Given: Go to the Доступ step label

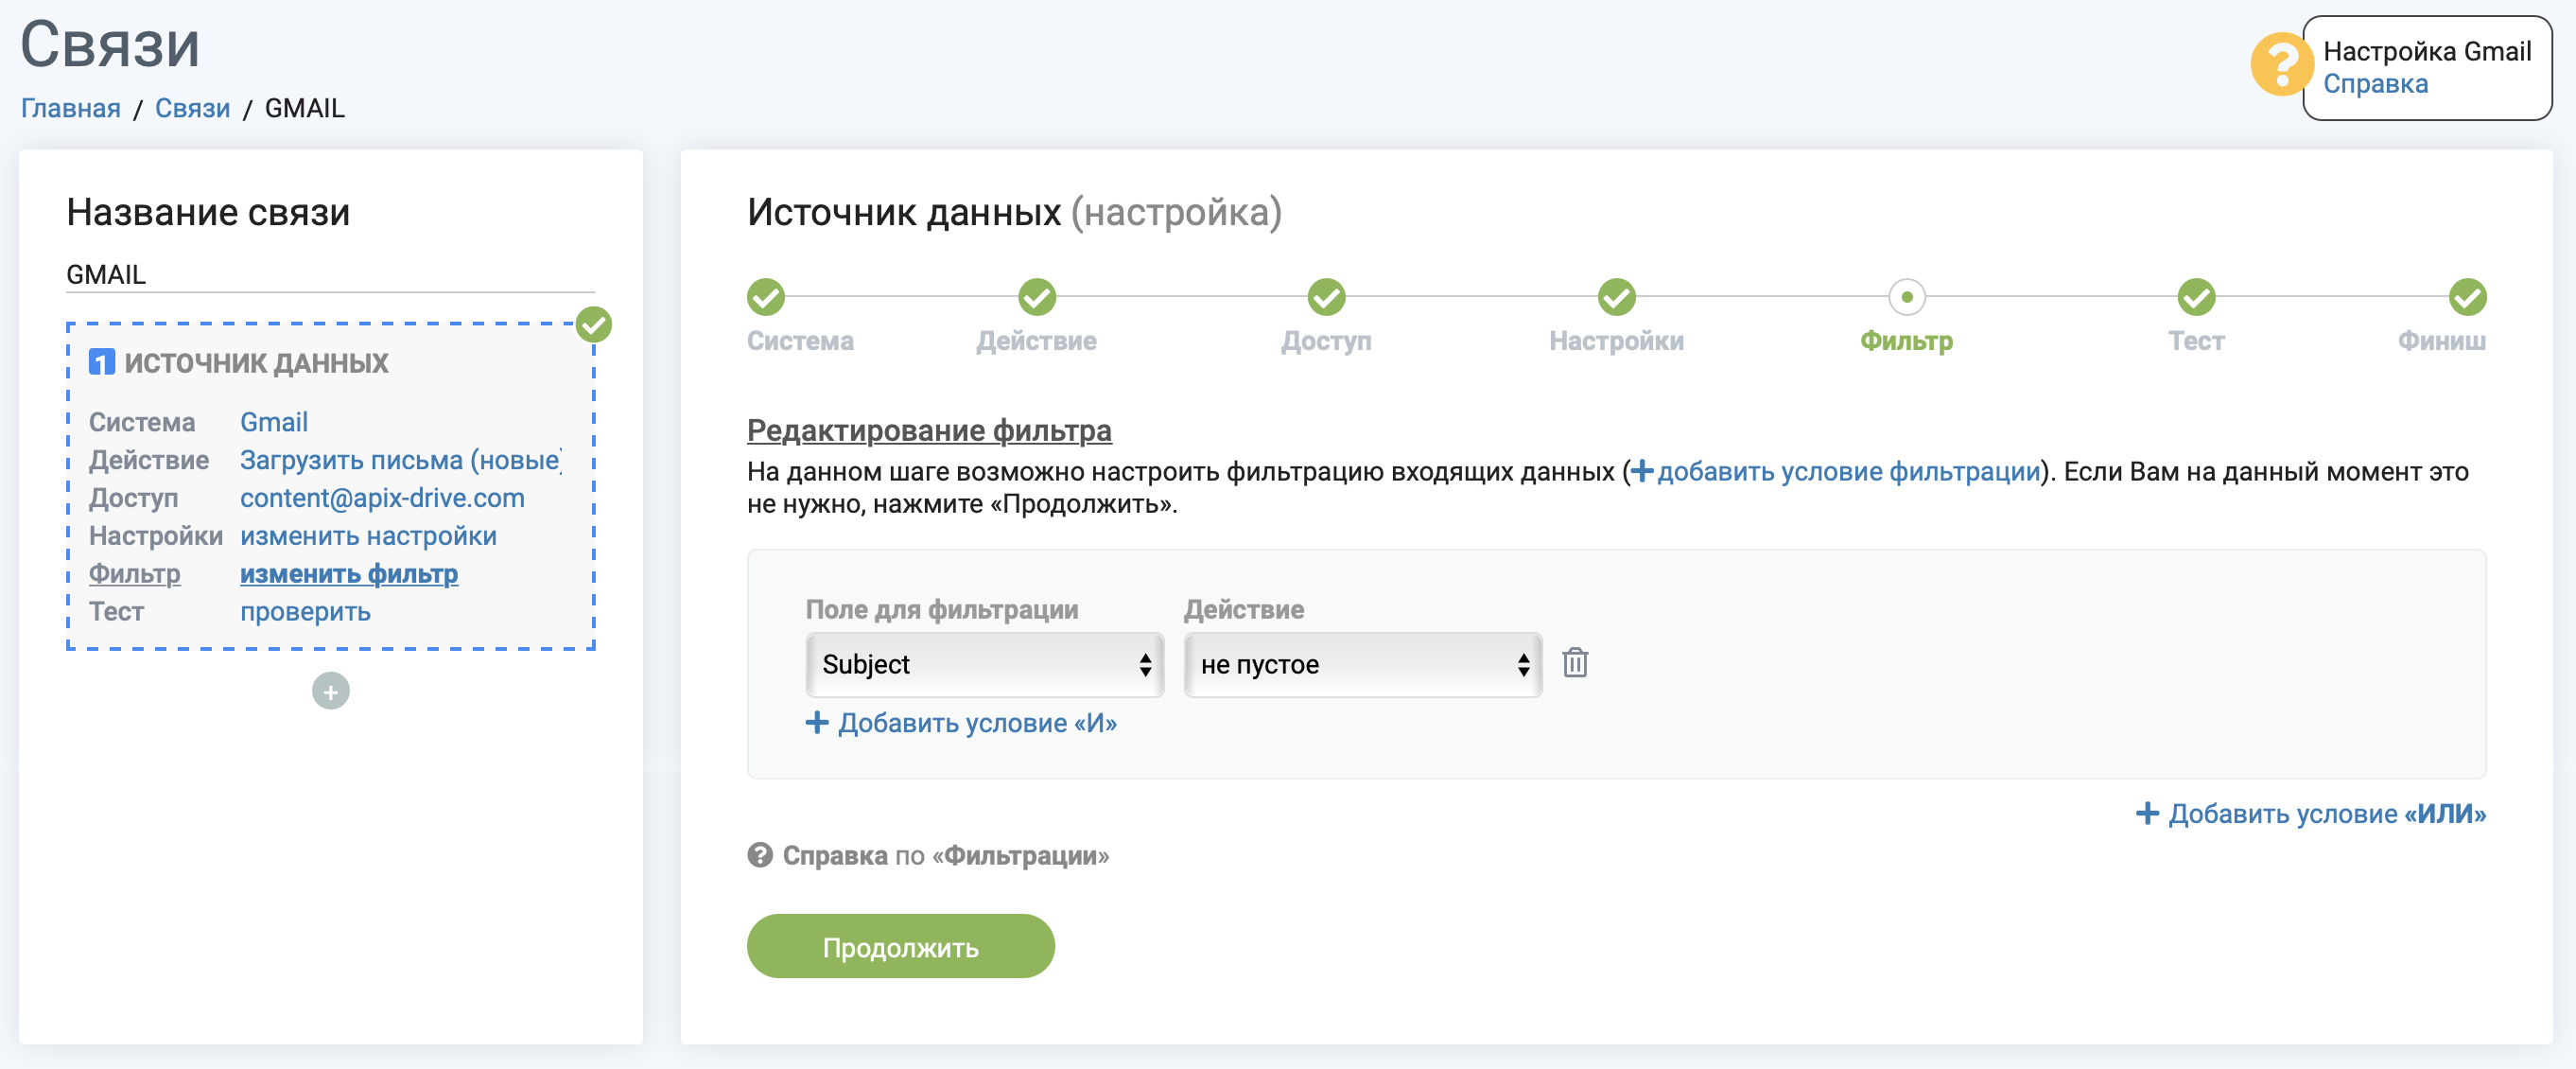Looking at the screenshot, I should click(x=1327, y=341).
